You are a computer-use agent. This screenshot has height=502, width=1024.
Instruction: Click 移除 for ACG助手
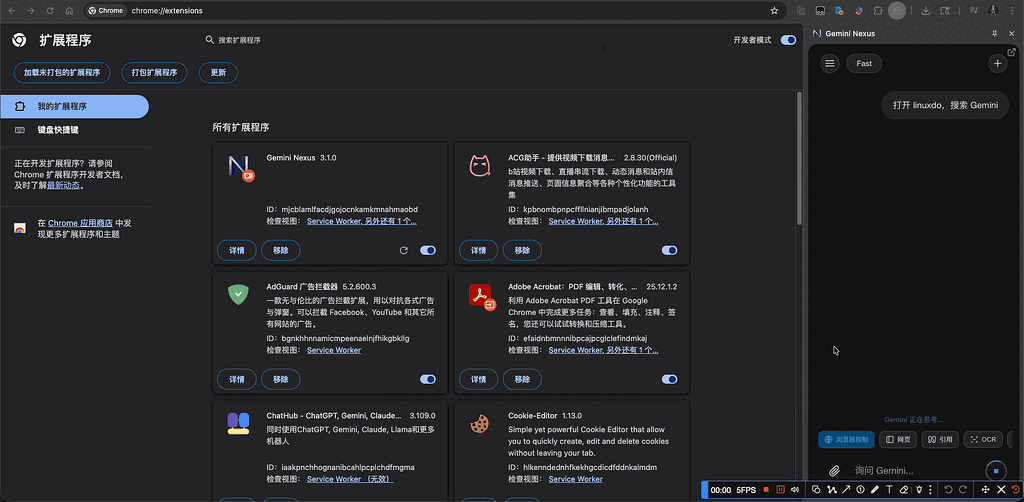[x=522, y=251]
